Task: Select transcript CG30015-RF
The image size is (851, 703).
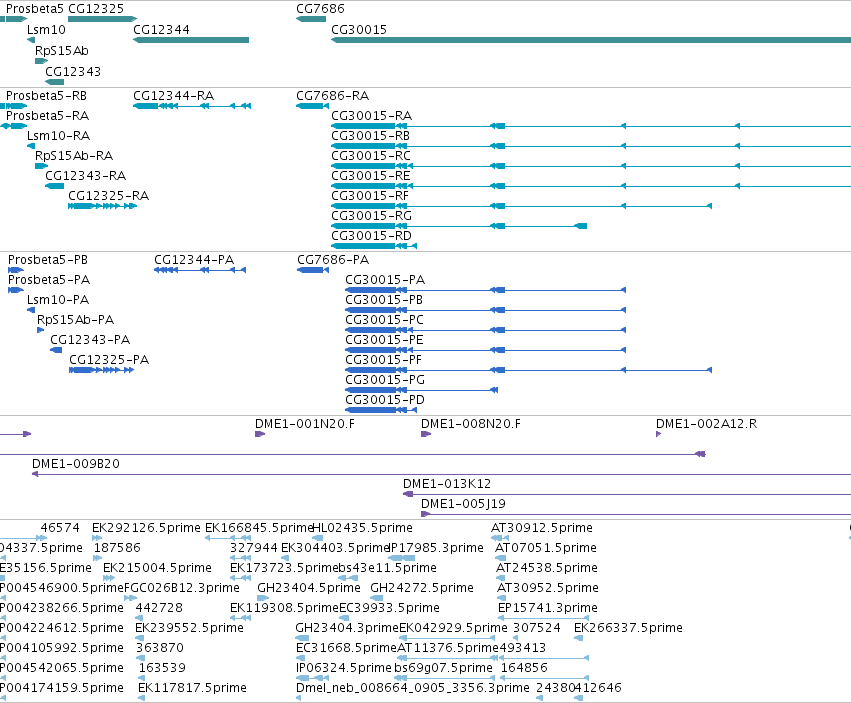Action: point(370,196)
